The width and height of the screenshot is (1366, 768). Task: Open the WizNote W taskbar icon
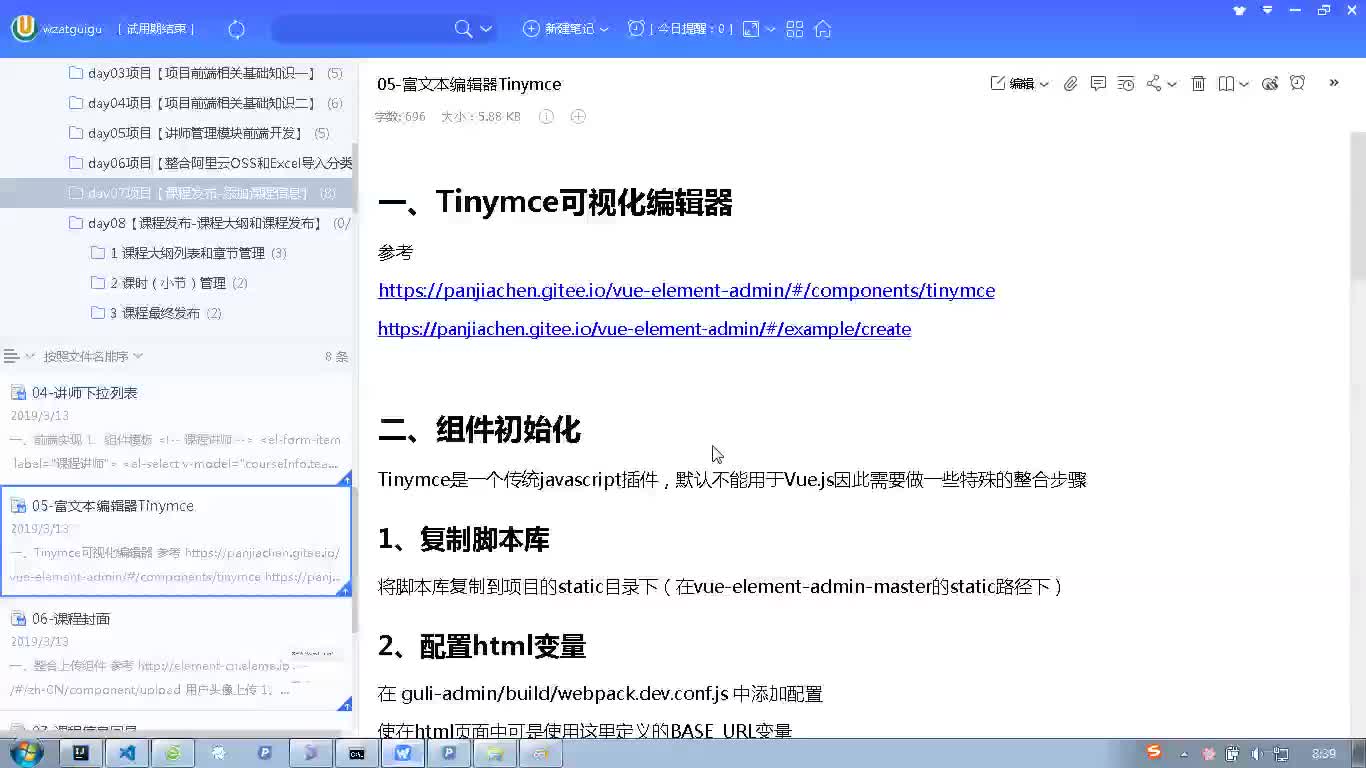(x=403, y=753)
